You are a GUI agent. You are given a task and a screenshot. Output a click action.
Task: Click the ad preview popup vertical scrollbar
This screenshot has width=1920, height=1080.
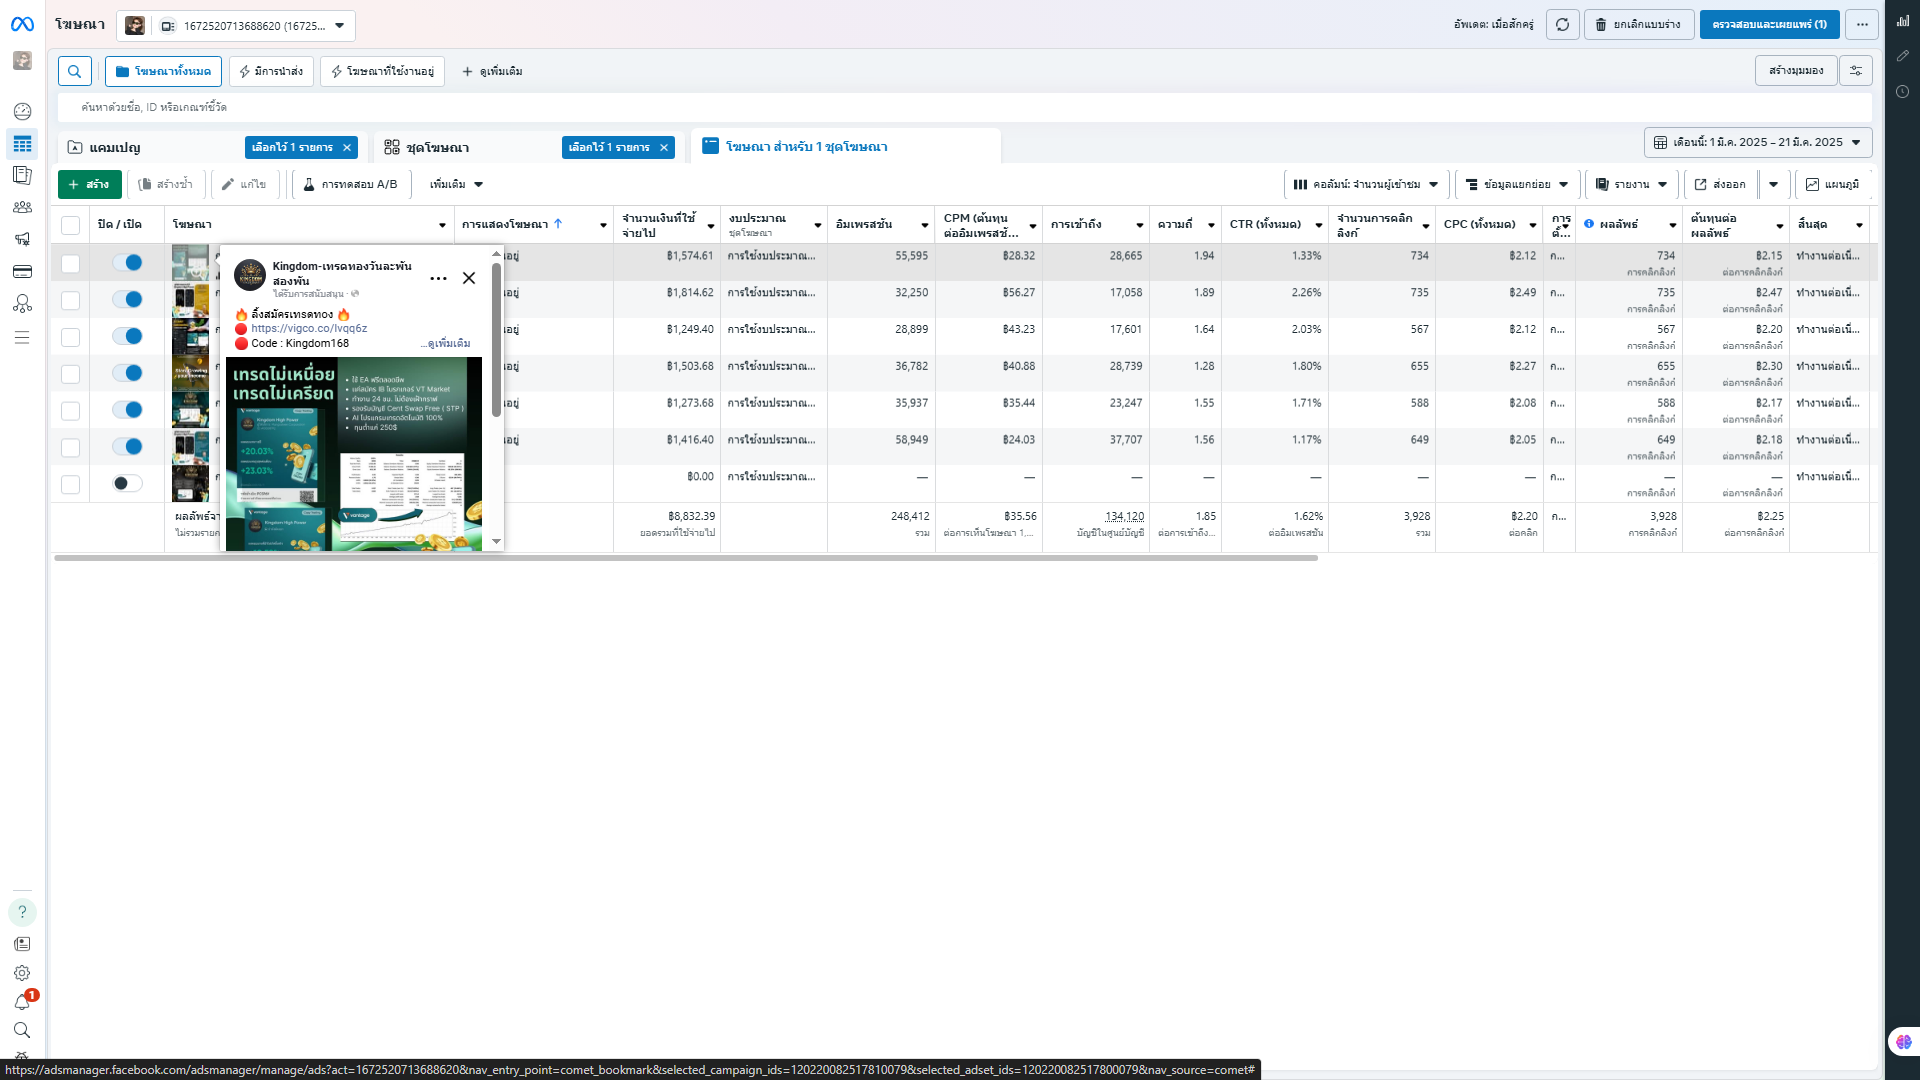496,340
